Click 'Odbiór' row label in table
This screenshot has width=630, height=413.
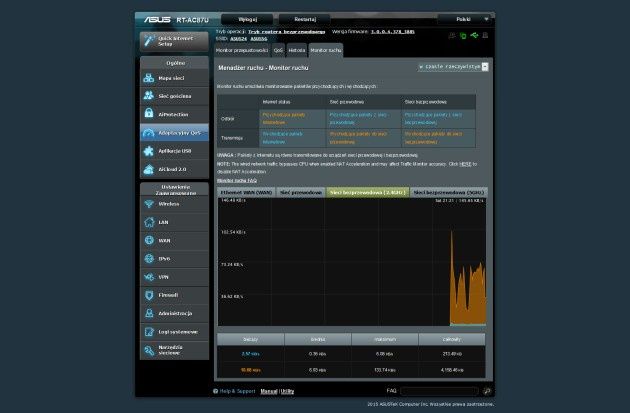228,119
